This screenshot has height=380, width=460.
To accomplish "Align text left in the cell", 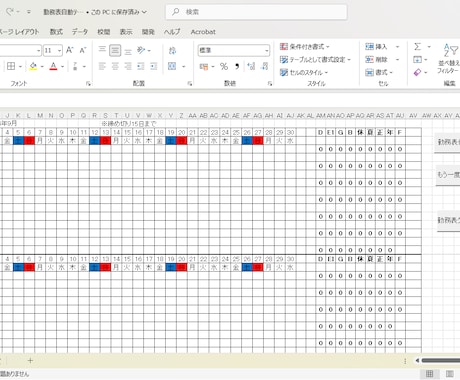I will click(x=102, y=66).
